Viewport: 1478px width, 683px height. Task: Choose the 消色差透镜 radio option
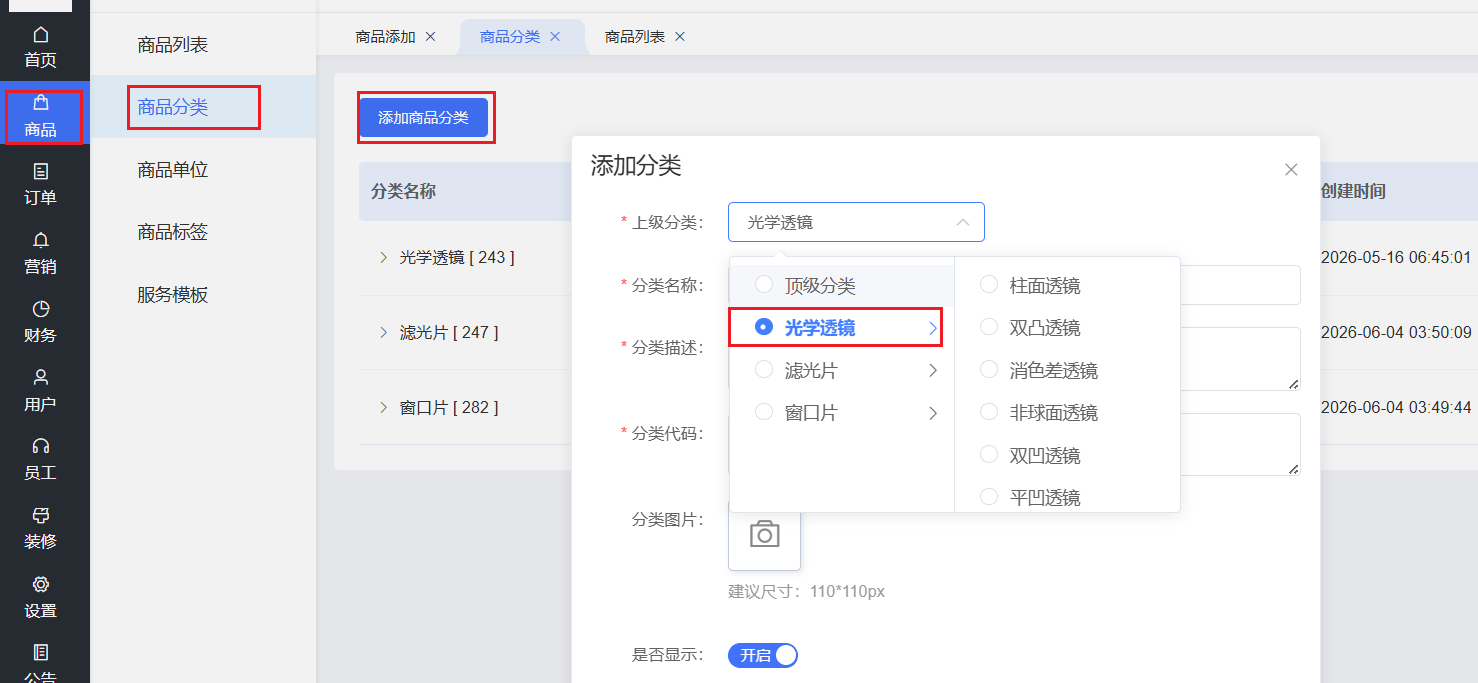pos(989,370)
